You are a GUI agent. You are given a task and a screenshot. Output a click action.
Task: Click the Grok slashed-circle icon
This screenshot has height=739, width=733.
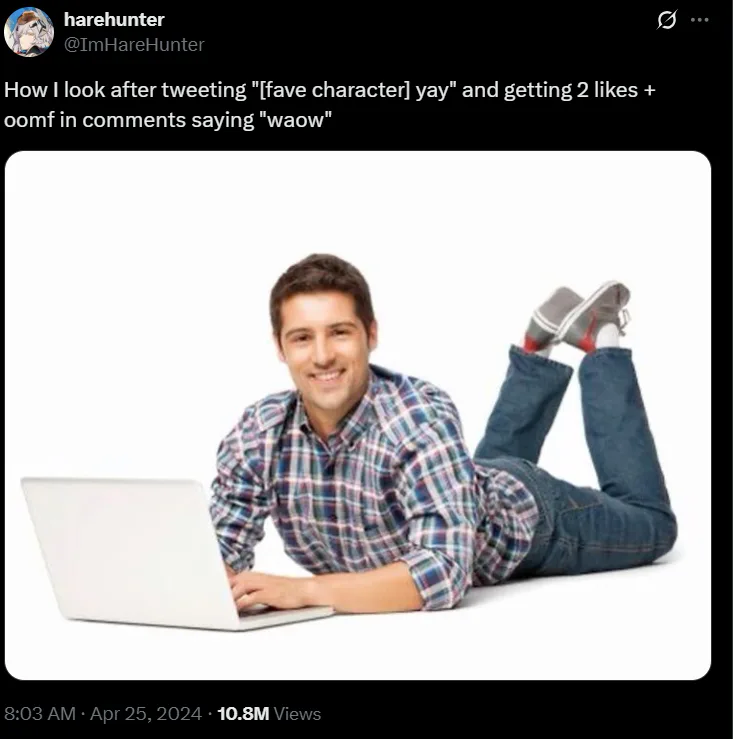pyautogui.click(x=667, y=20)
